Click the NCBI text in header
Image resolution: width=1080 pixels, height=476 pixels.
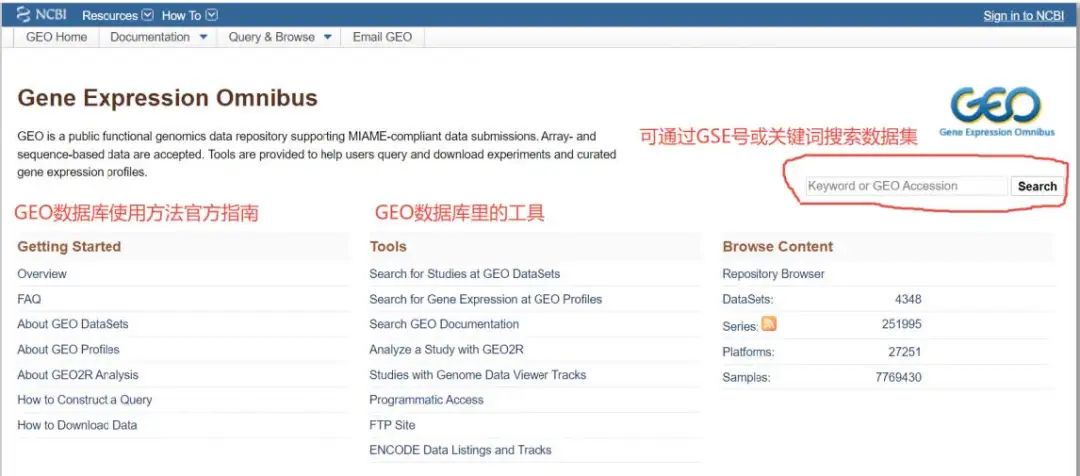(x=51, y=14)
